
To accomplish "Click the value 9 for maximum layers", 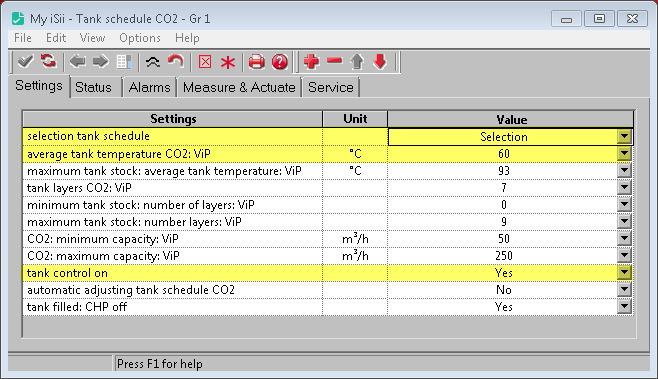I will pyautogui.click(x=503, y=222).
